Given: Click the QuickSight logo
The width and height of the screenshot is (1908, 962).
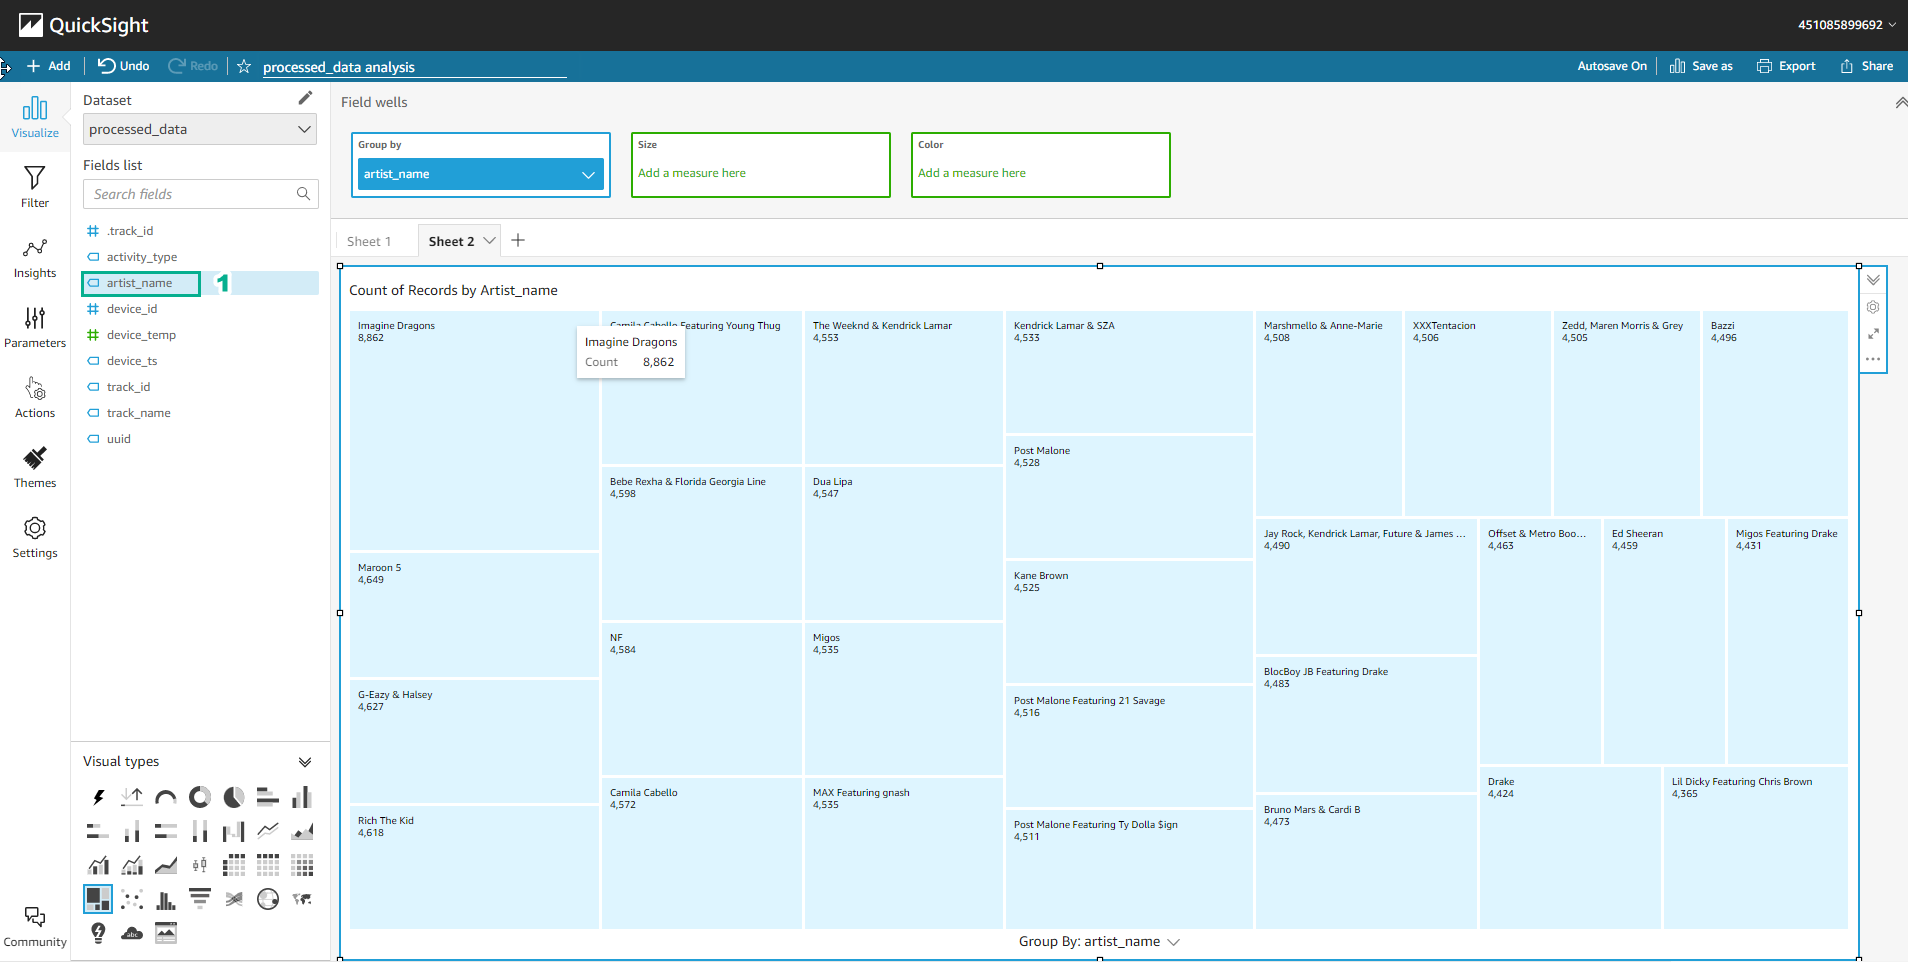Looking at the screenshot, I should pos(83,25).
